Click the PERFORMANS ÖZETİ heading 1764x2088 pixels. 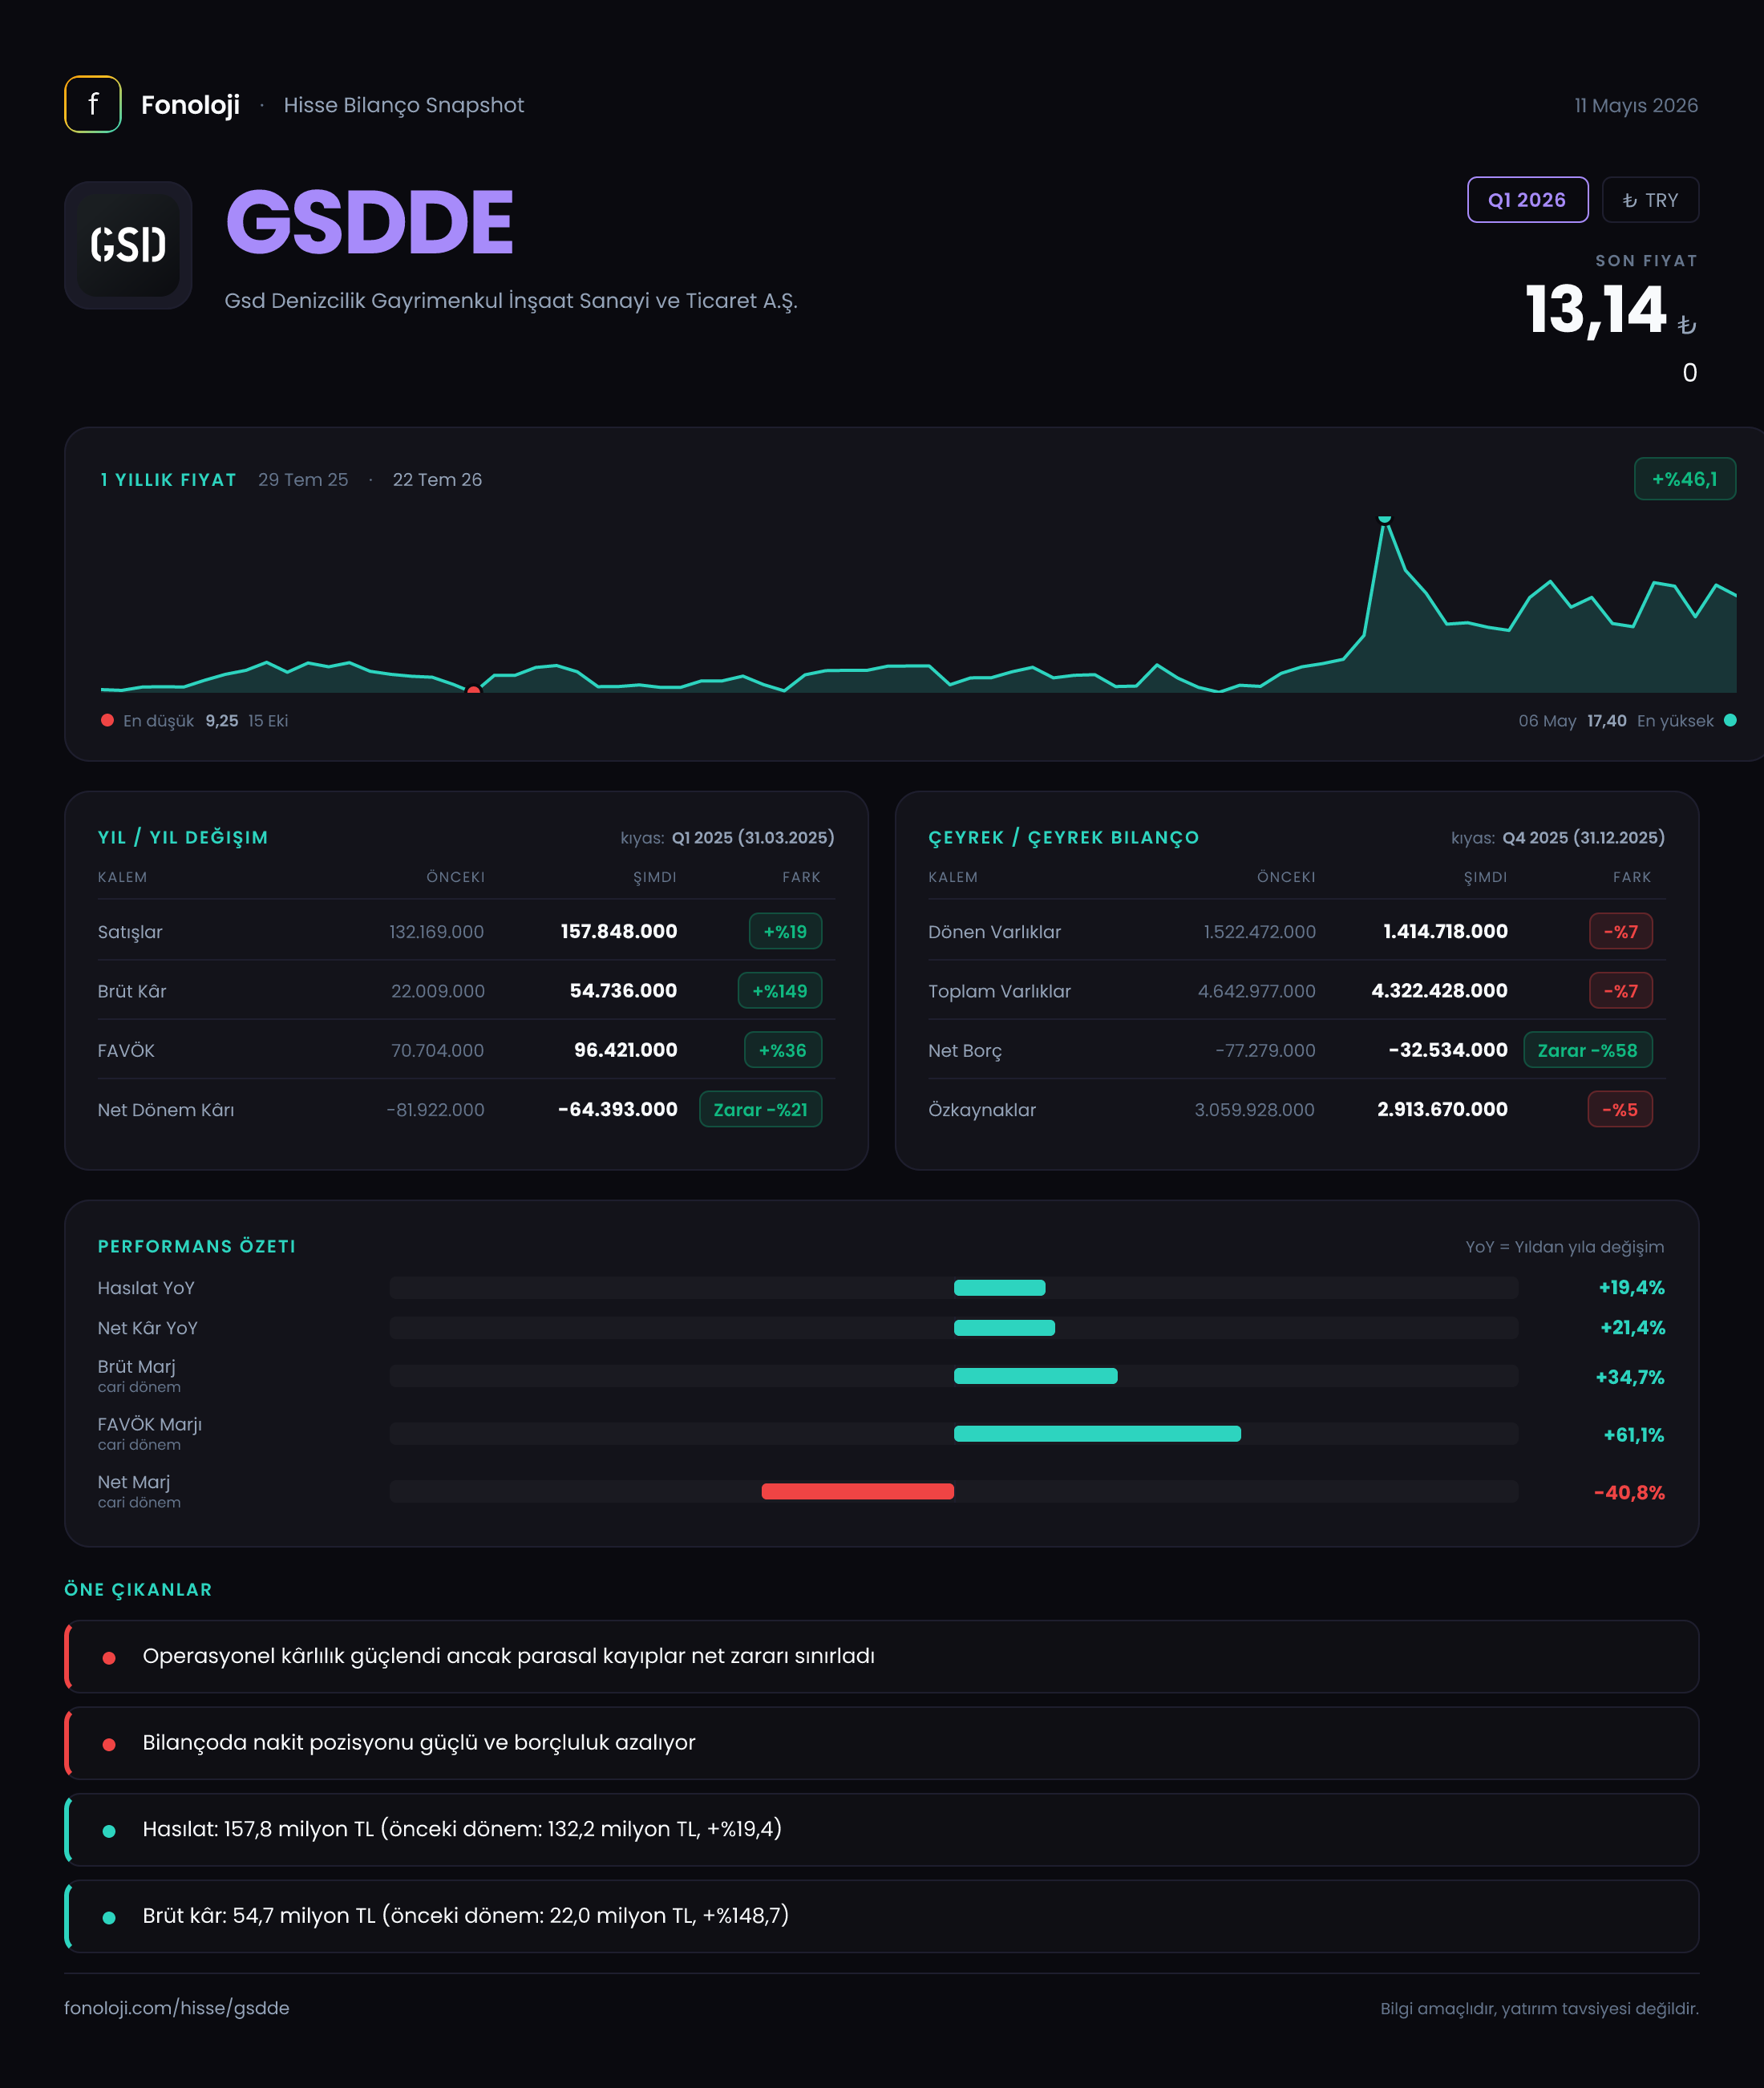tap(197, 1247)
